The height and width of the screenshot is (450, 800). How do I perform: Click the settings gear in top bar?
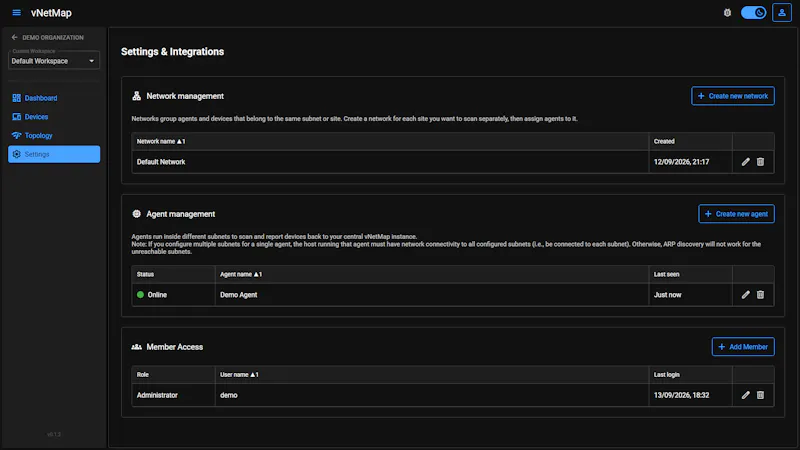pos(728,13)
